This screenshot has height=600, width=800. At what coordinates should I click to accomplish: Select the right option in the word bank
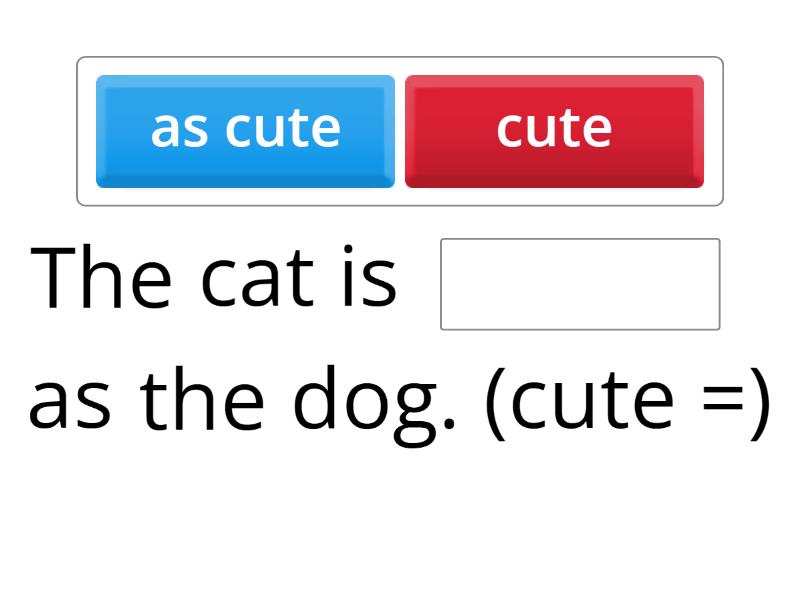pyautogui.click(x=554, y=127)
